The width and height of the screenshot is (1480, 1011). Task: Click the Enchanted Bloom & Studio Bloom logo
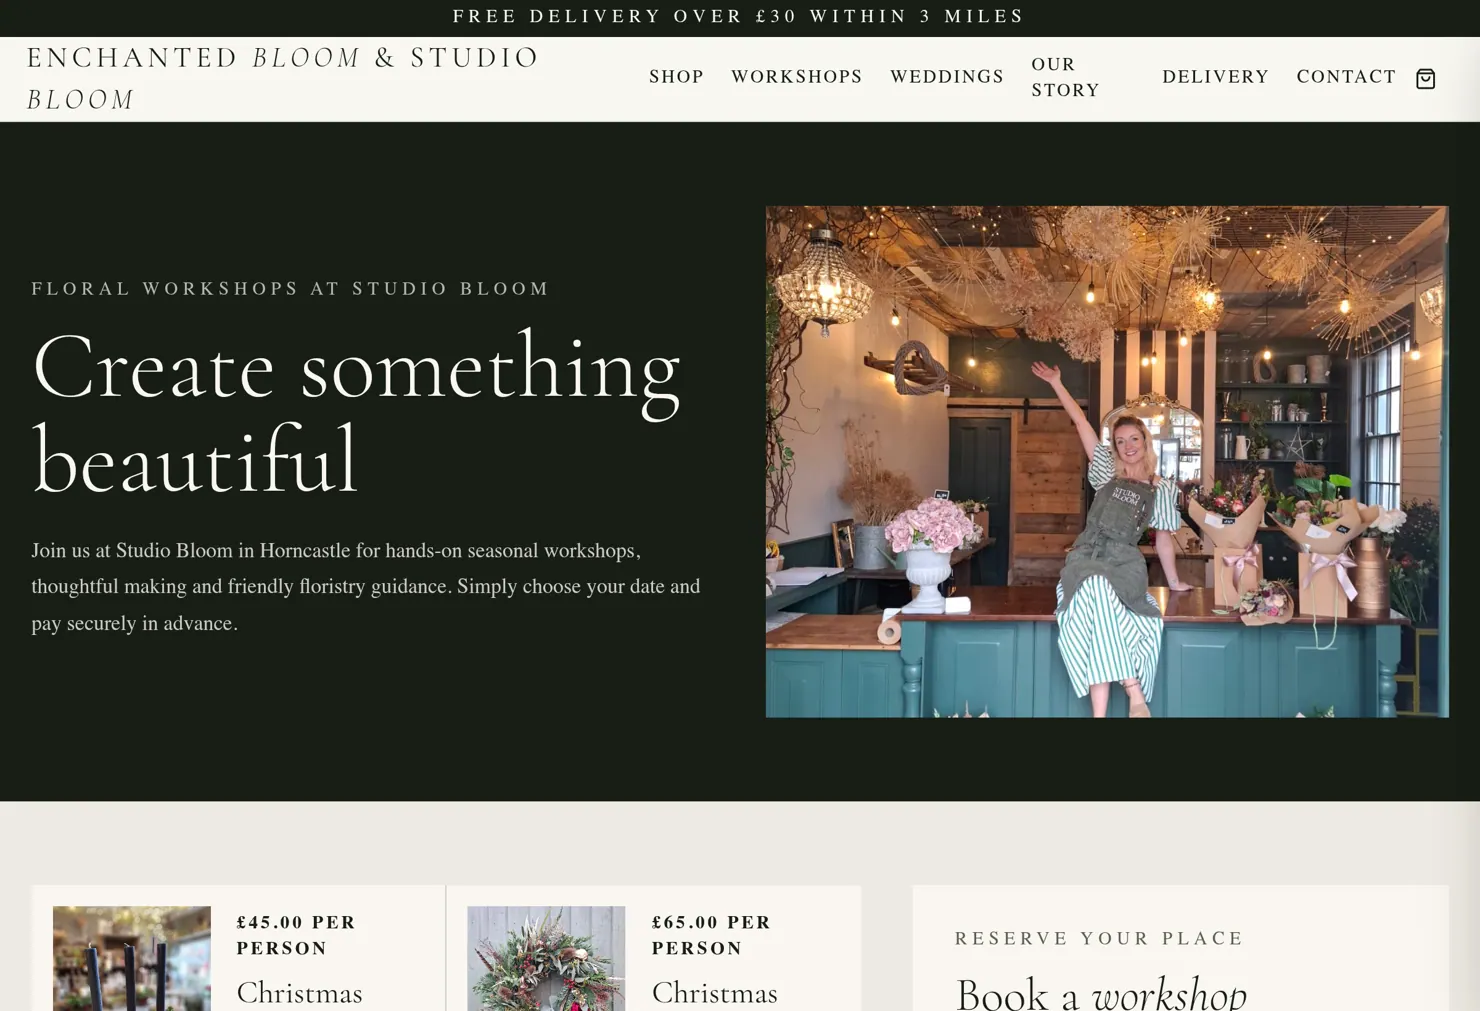point(283,78)
